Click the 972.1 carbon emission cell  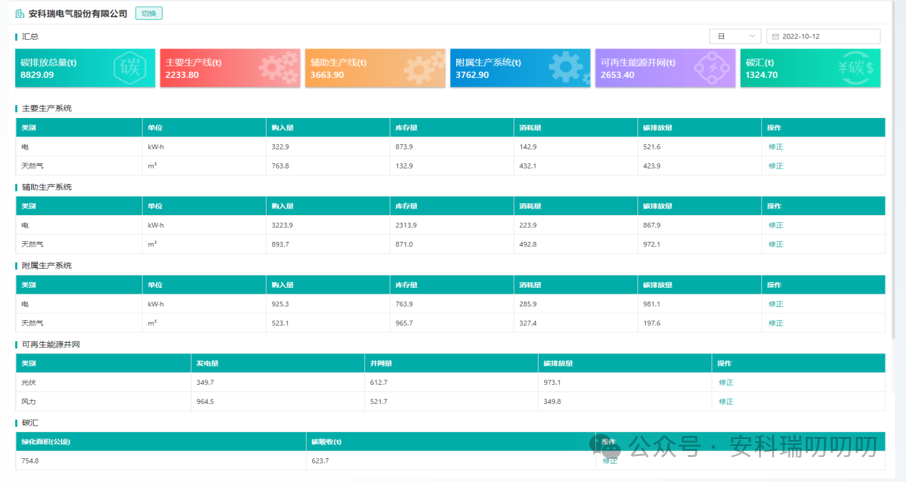coord(652,244)
